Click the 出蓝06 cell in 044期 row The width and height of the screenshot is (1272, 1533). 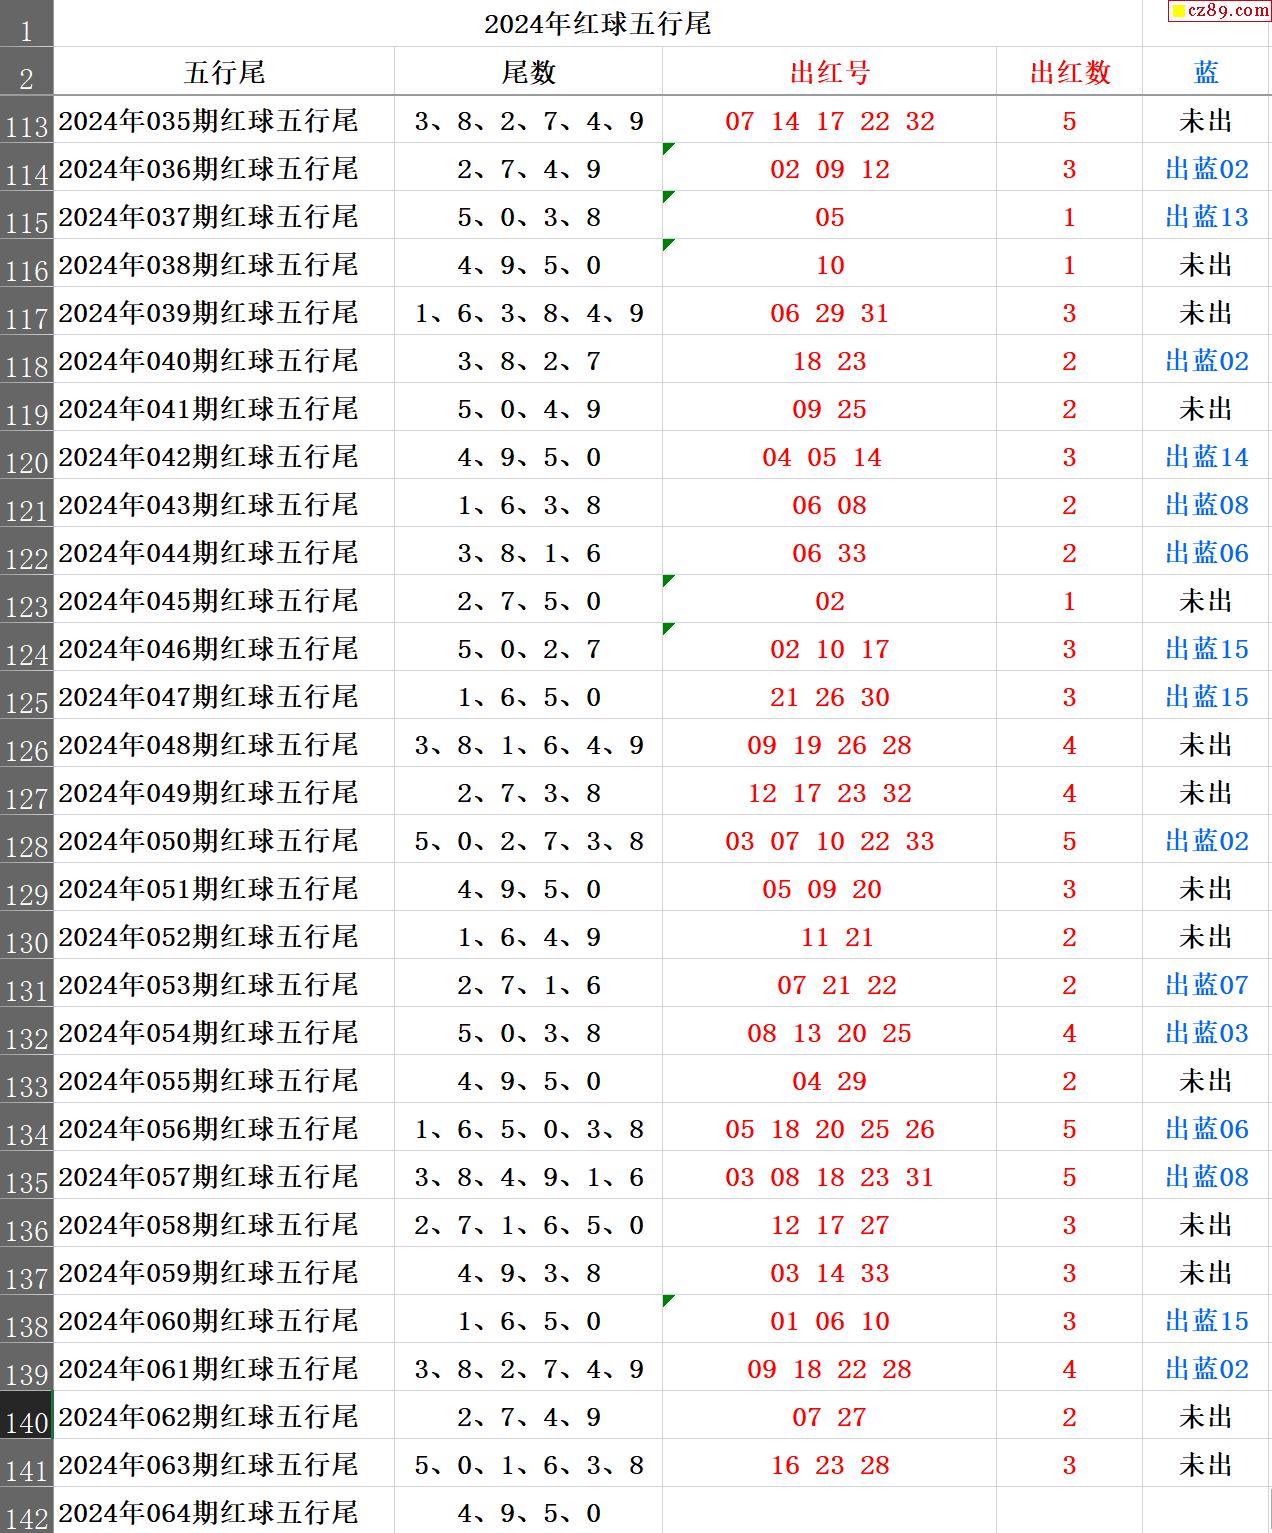coord(1207,553)
